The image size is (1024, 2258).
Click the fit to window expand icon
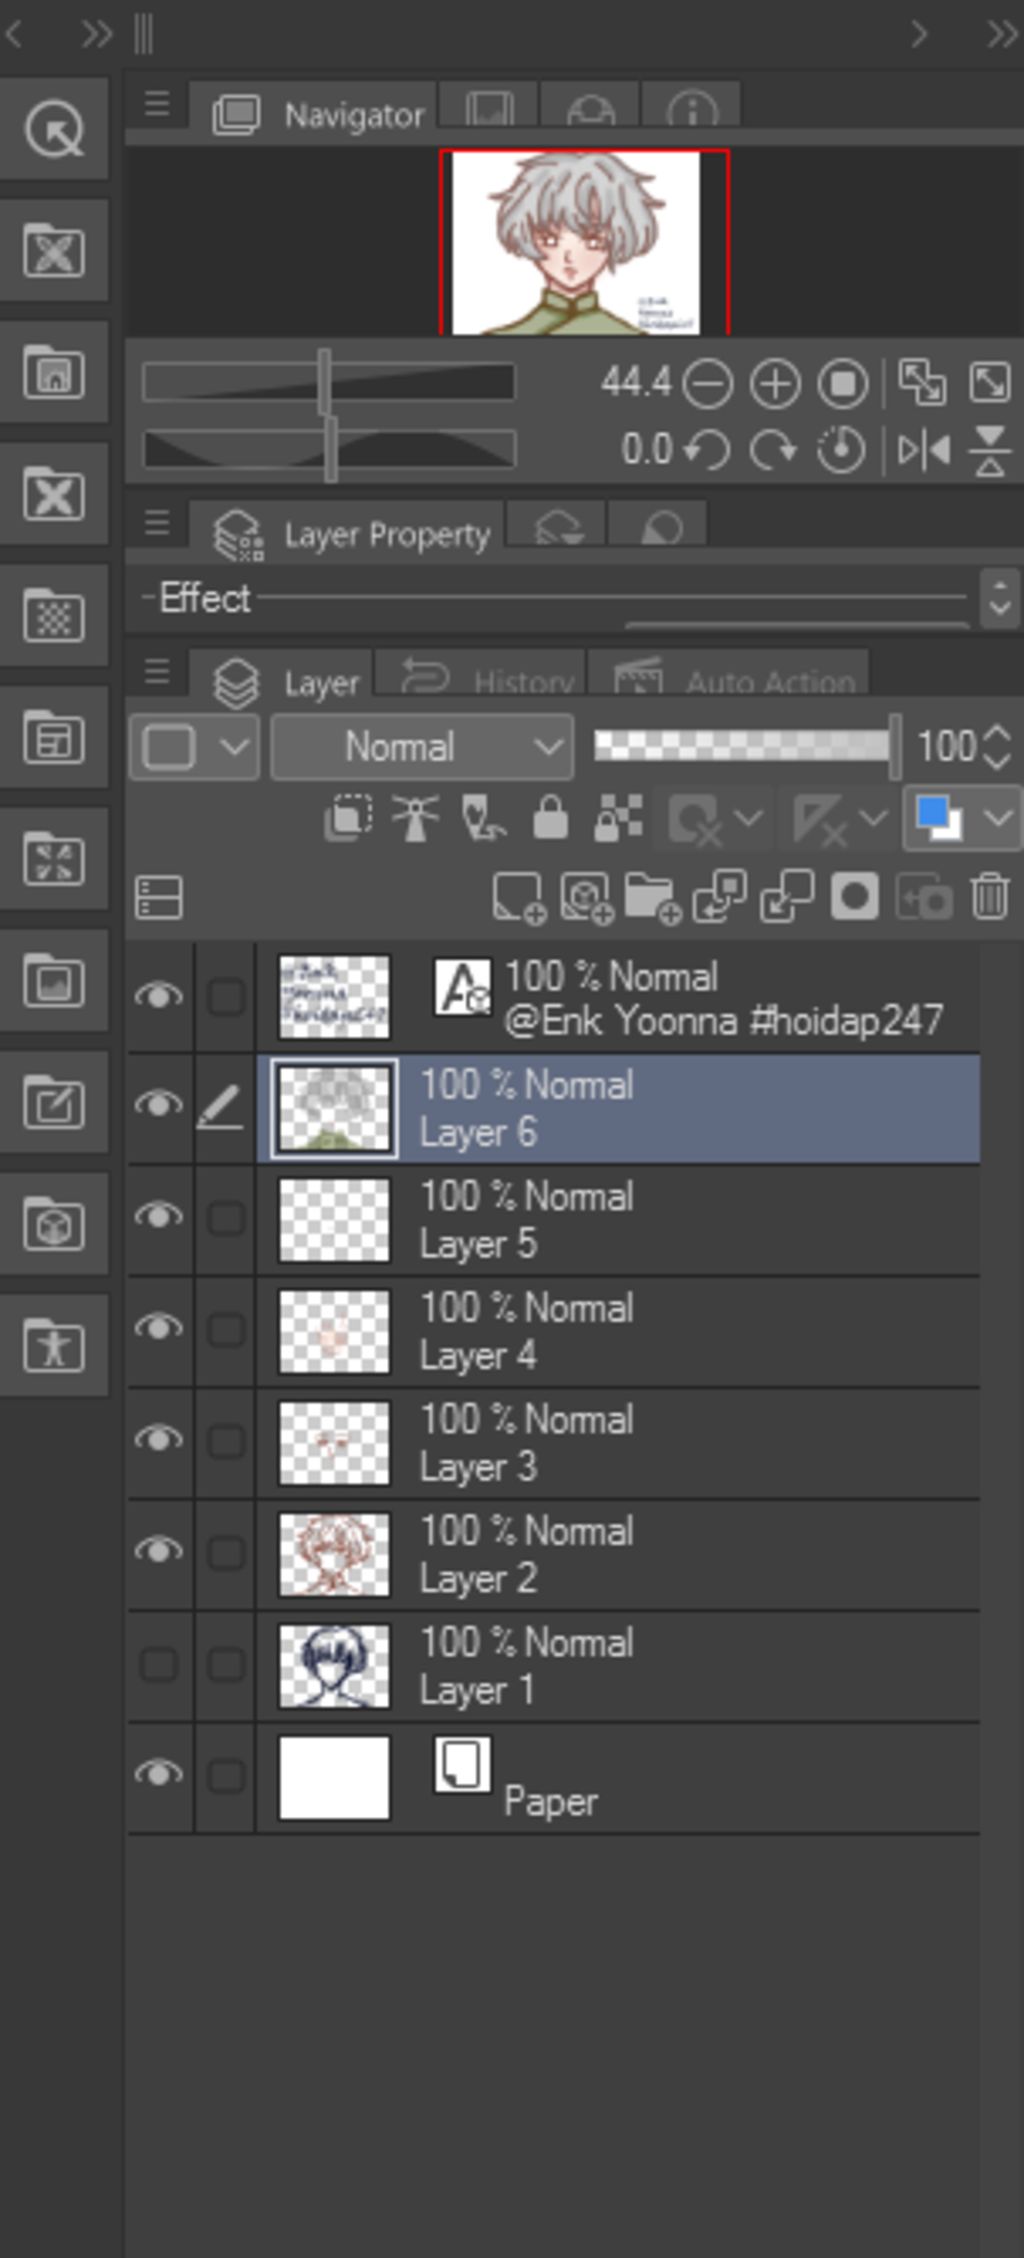tap(989, 382)
